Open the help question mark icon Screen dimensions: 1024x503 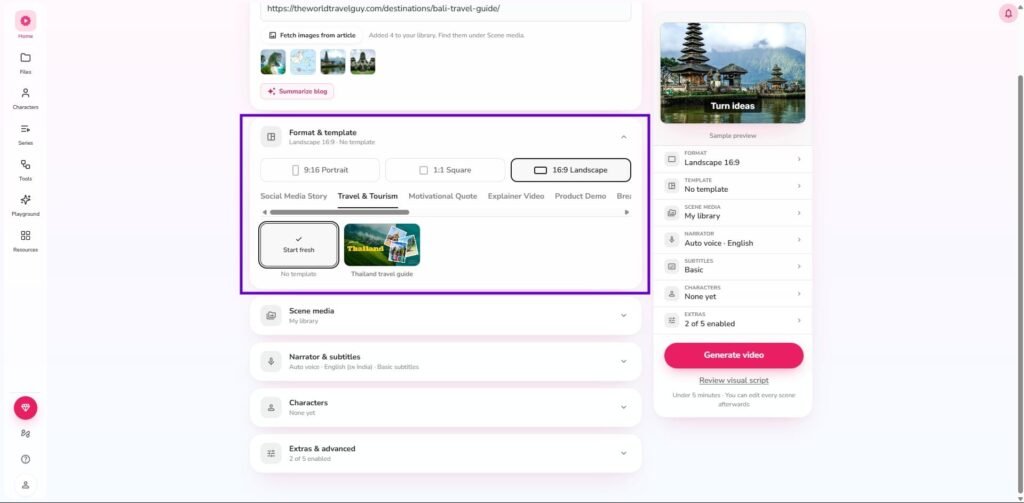pyautogui.click(x=25, y=459)
